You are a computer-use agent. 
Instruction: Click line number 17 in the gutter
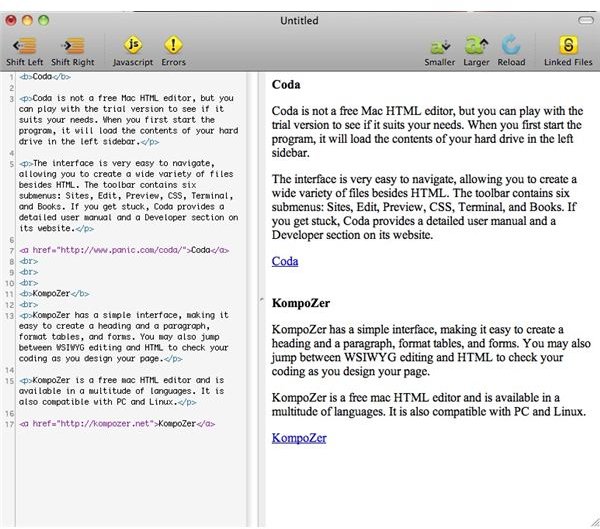coord(9,425)
